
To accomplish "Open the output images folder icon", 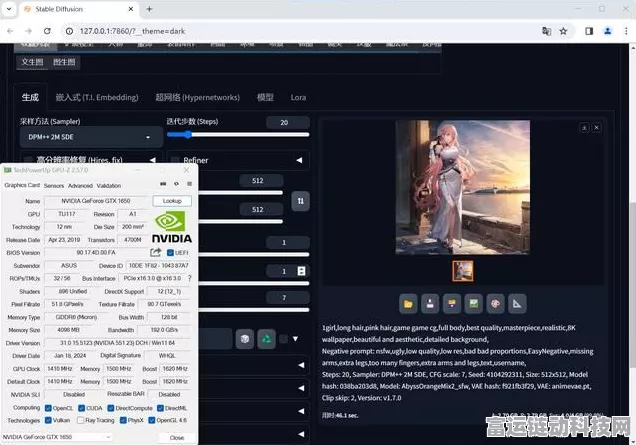I will click(408, 304).
